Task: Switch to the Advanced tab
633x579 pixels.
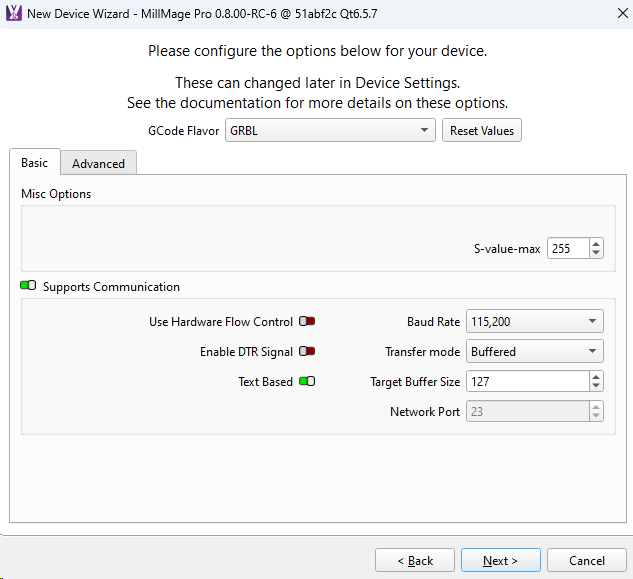Action: (98, 163)
